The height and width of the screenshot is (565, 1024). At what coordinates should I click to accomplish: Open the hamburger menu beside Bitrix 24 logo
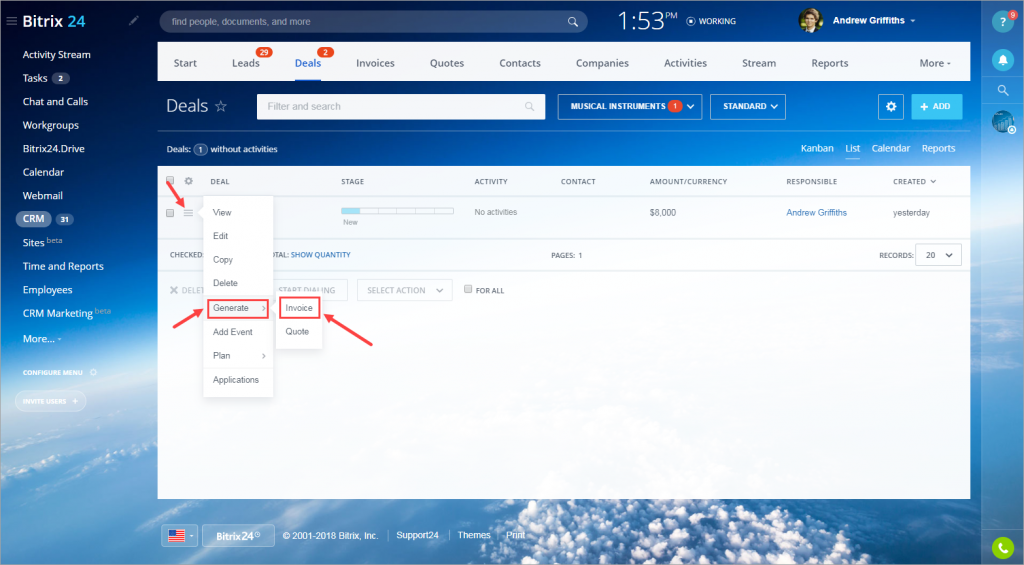click(11, 21)
